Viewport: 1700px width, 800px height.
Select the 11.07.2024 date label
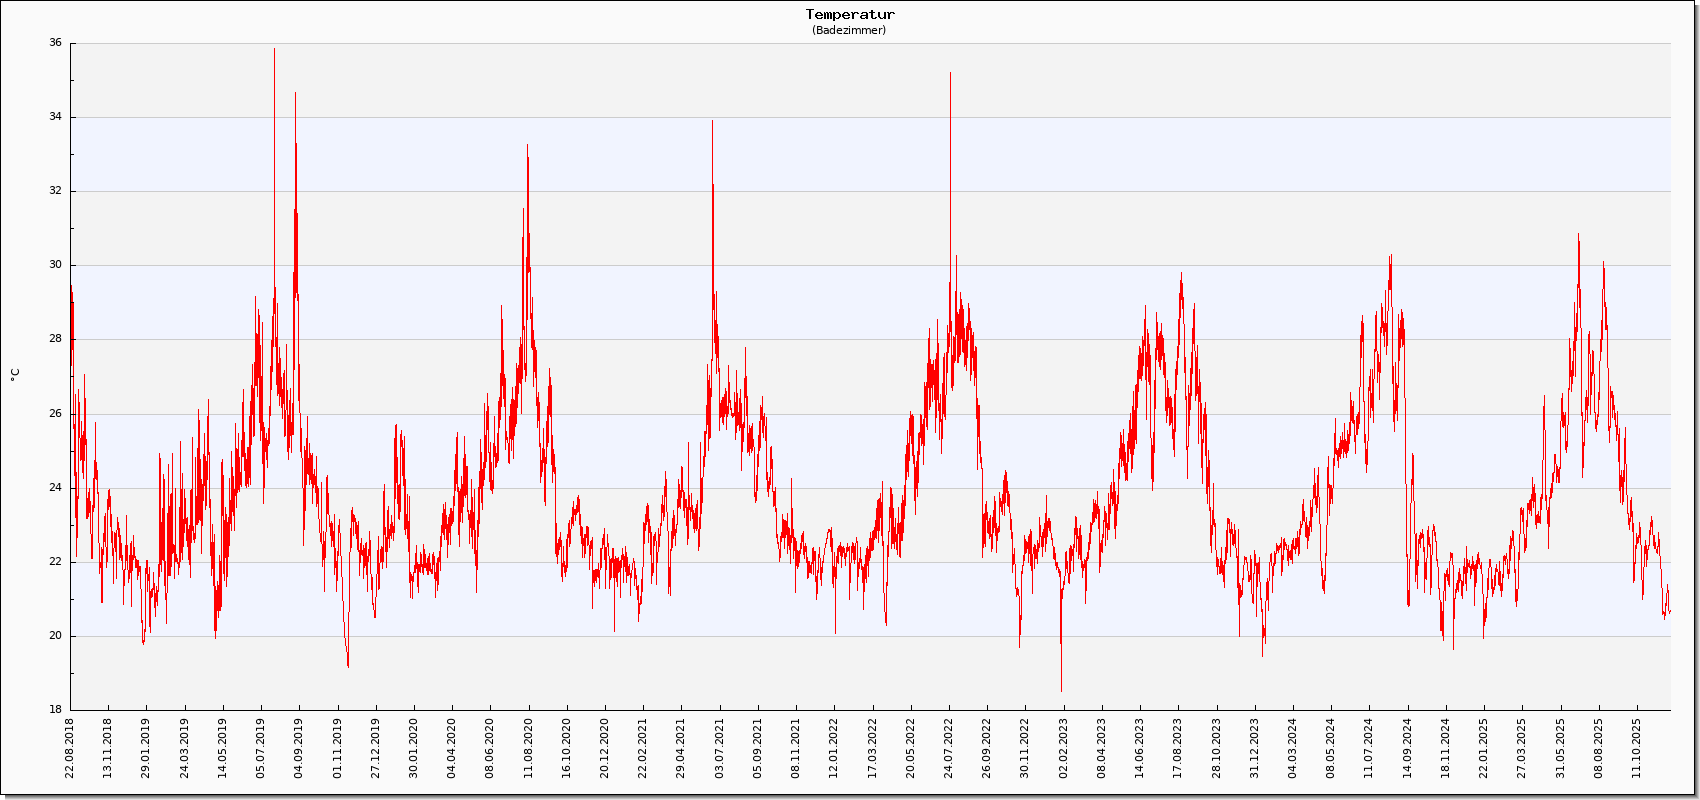1369,747
